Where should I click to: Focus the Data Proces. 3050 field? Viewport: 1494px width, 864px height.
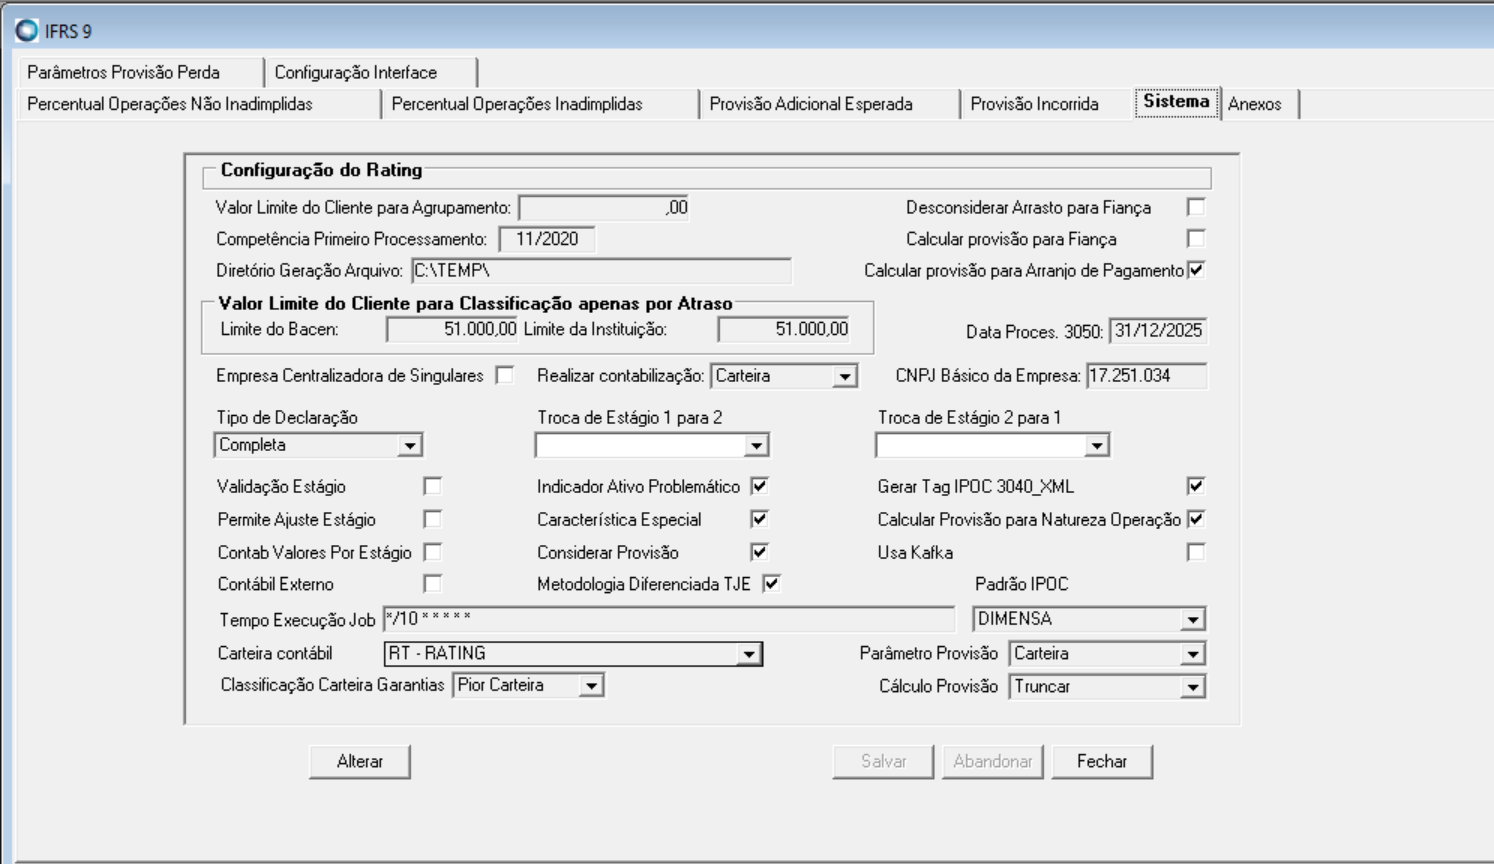point(1158,331)
